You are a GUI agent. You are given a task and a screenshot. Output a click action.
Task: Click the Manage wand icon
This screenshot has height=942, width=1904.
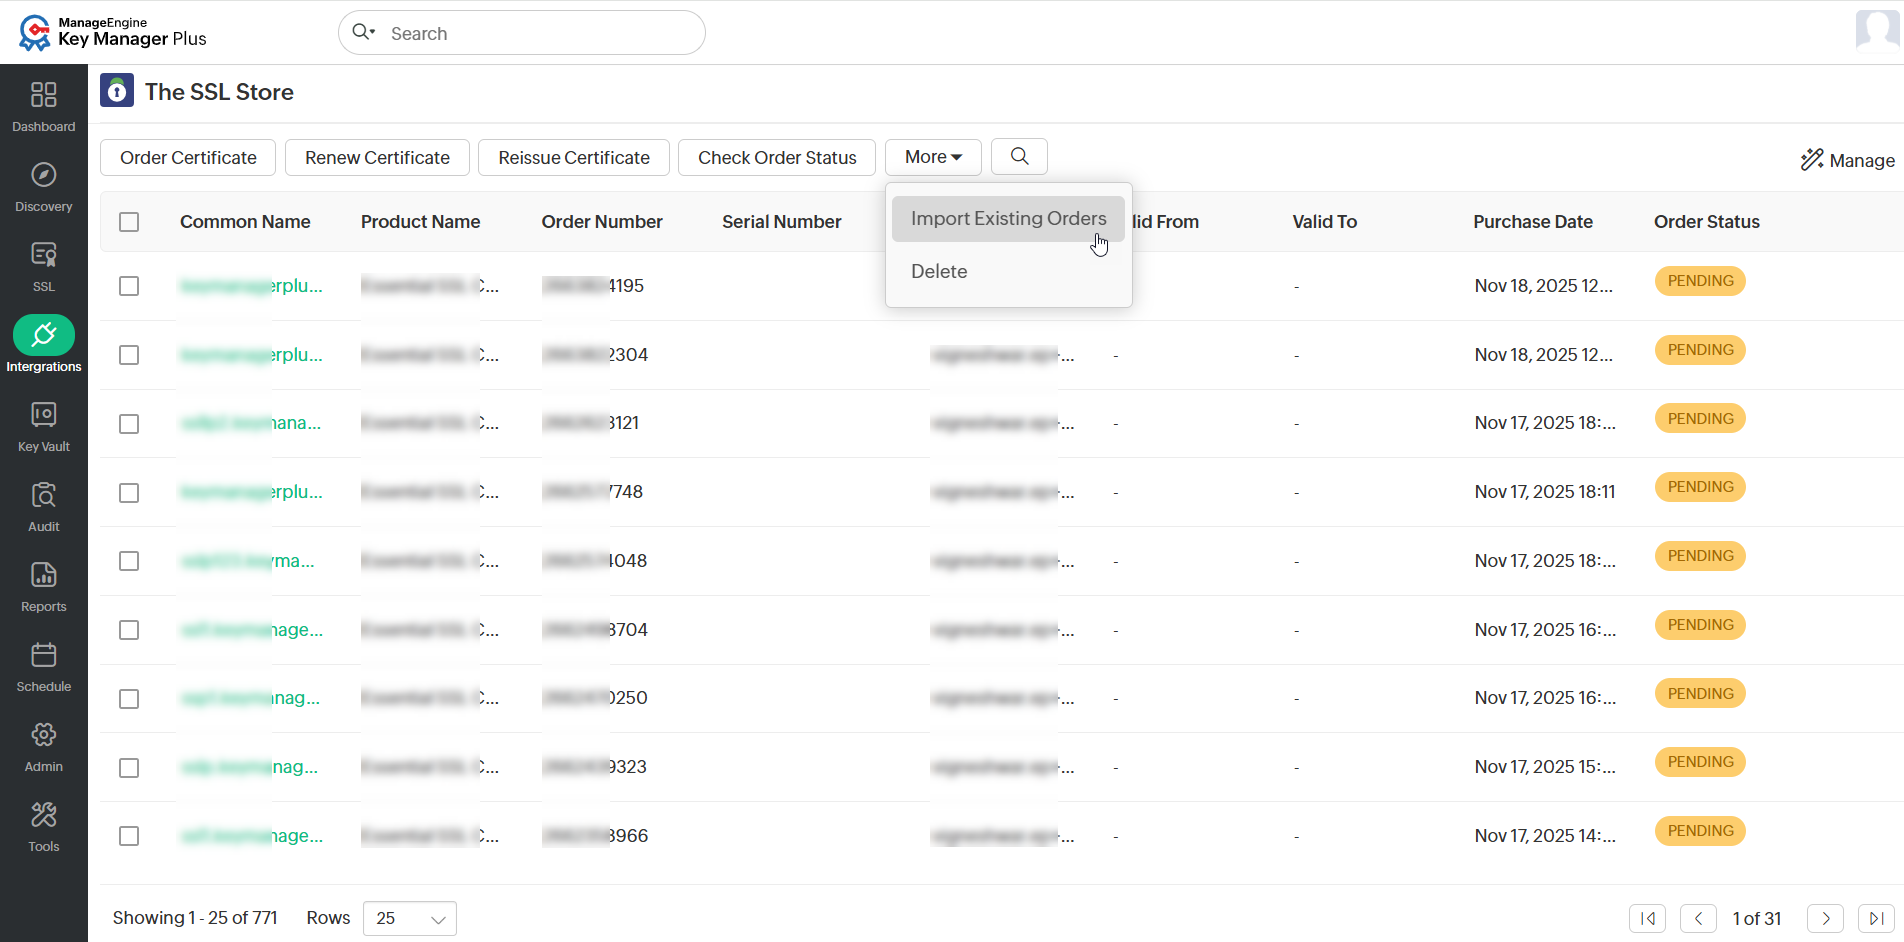click(1812, 160)
